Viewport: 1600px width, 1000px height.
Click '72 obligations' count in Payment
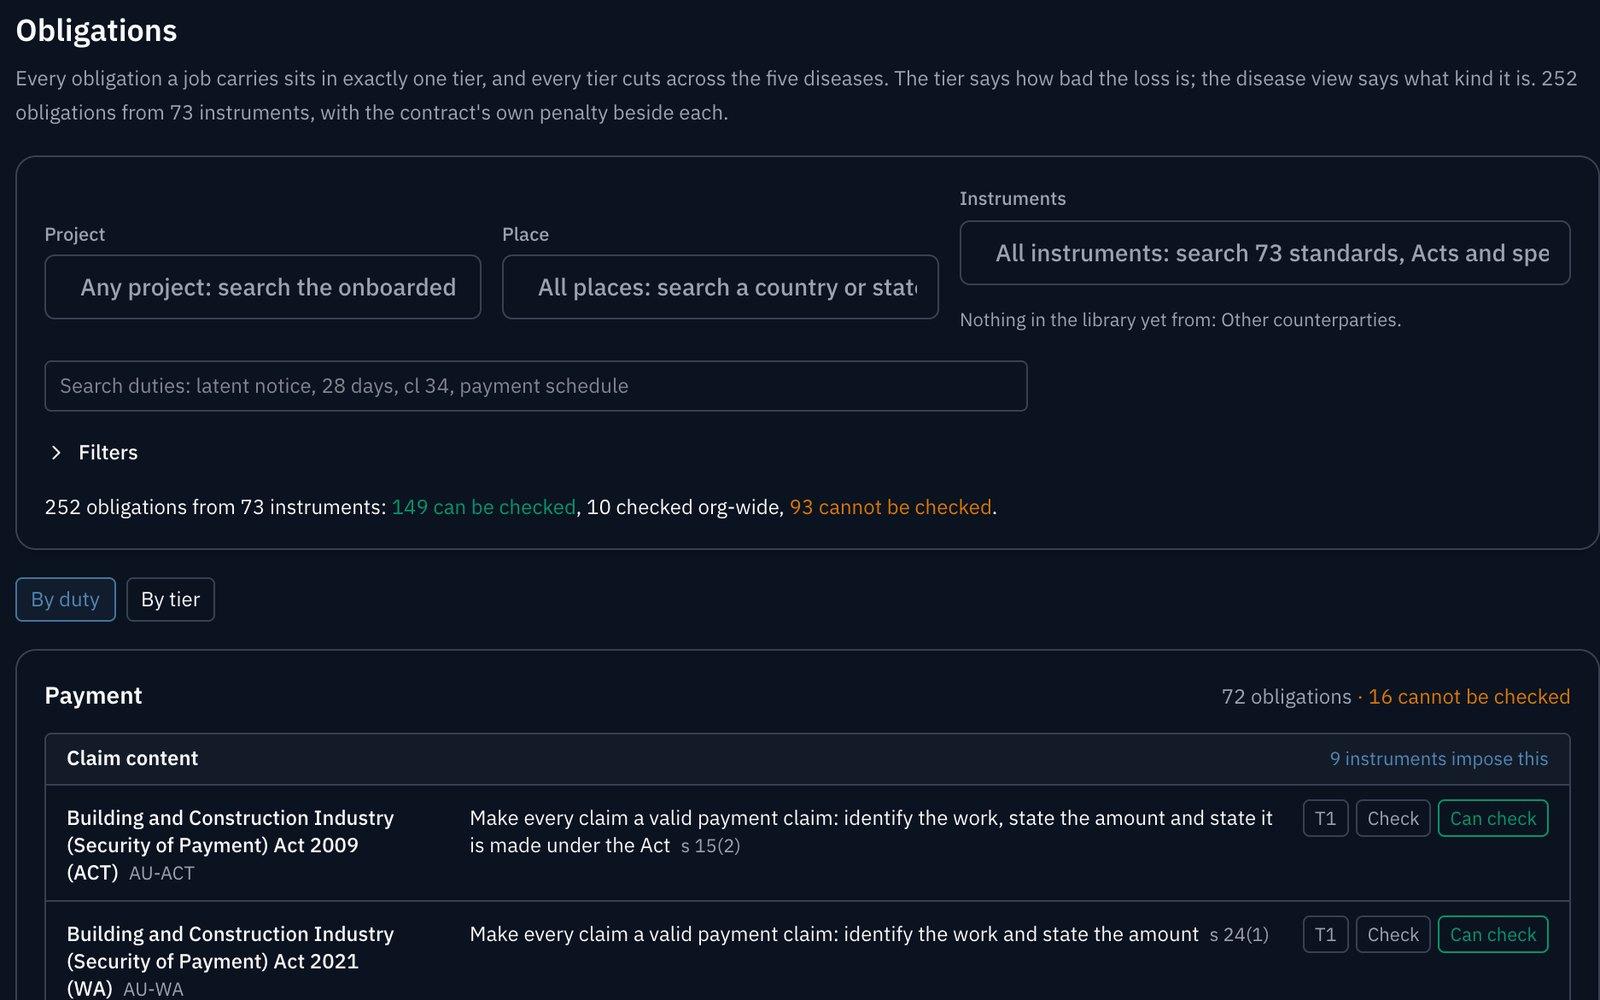1286,697
